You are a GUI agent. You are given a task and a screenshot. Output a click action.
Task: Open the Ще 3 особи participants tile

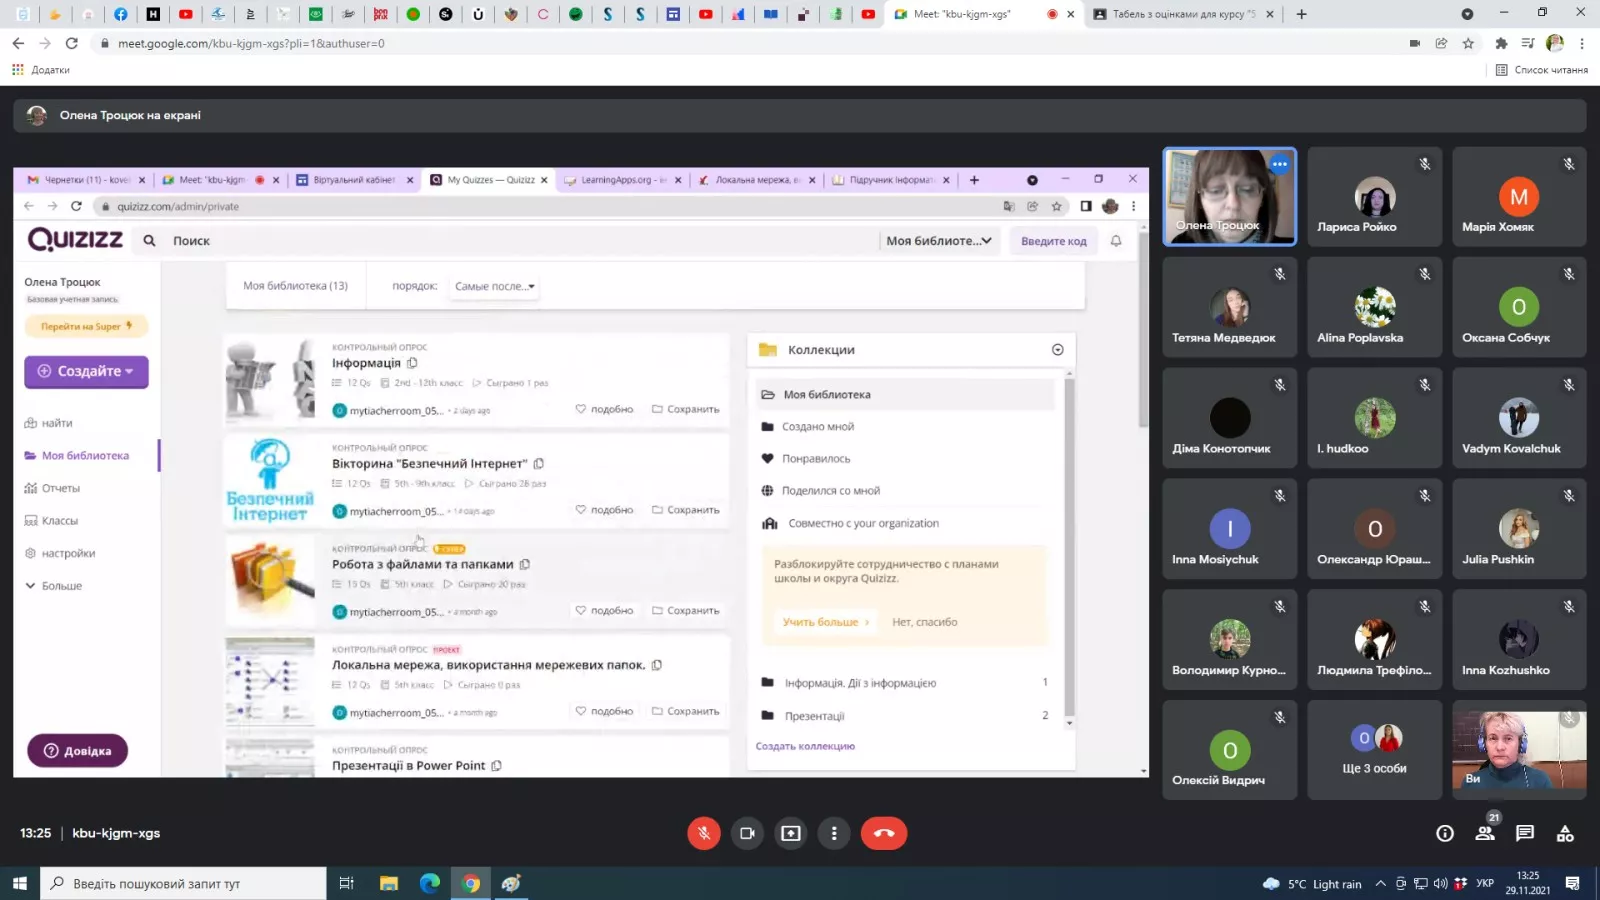coord(1374,750)
